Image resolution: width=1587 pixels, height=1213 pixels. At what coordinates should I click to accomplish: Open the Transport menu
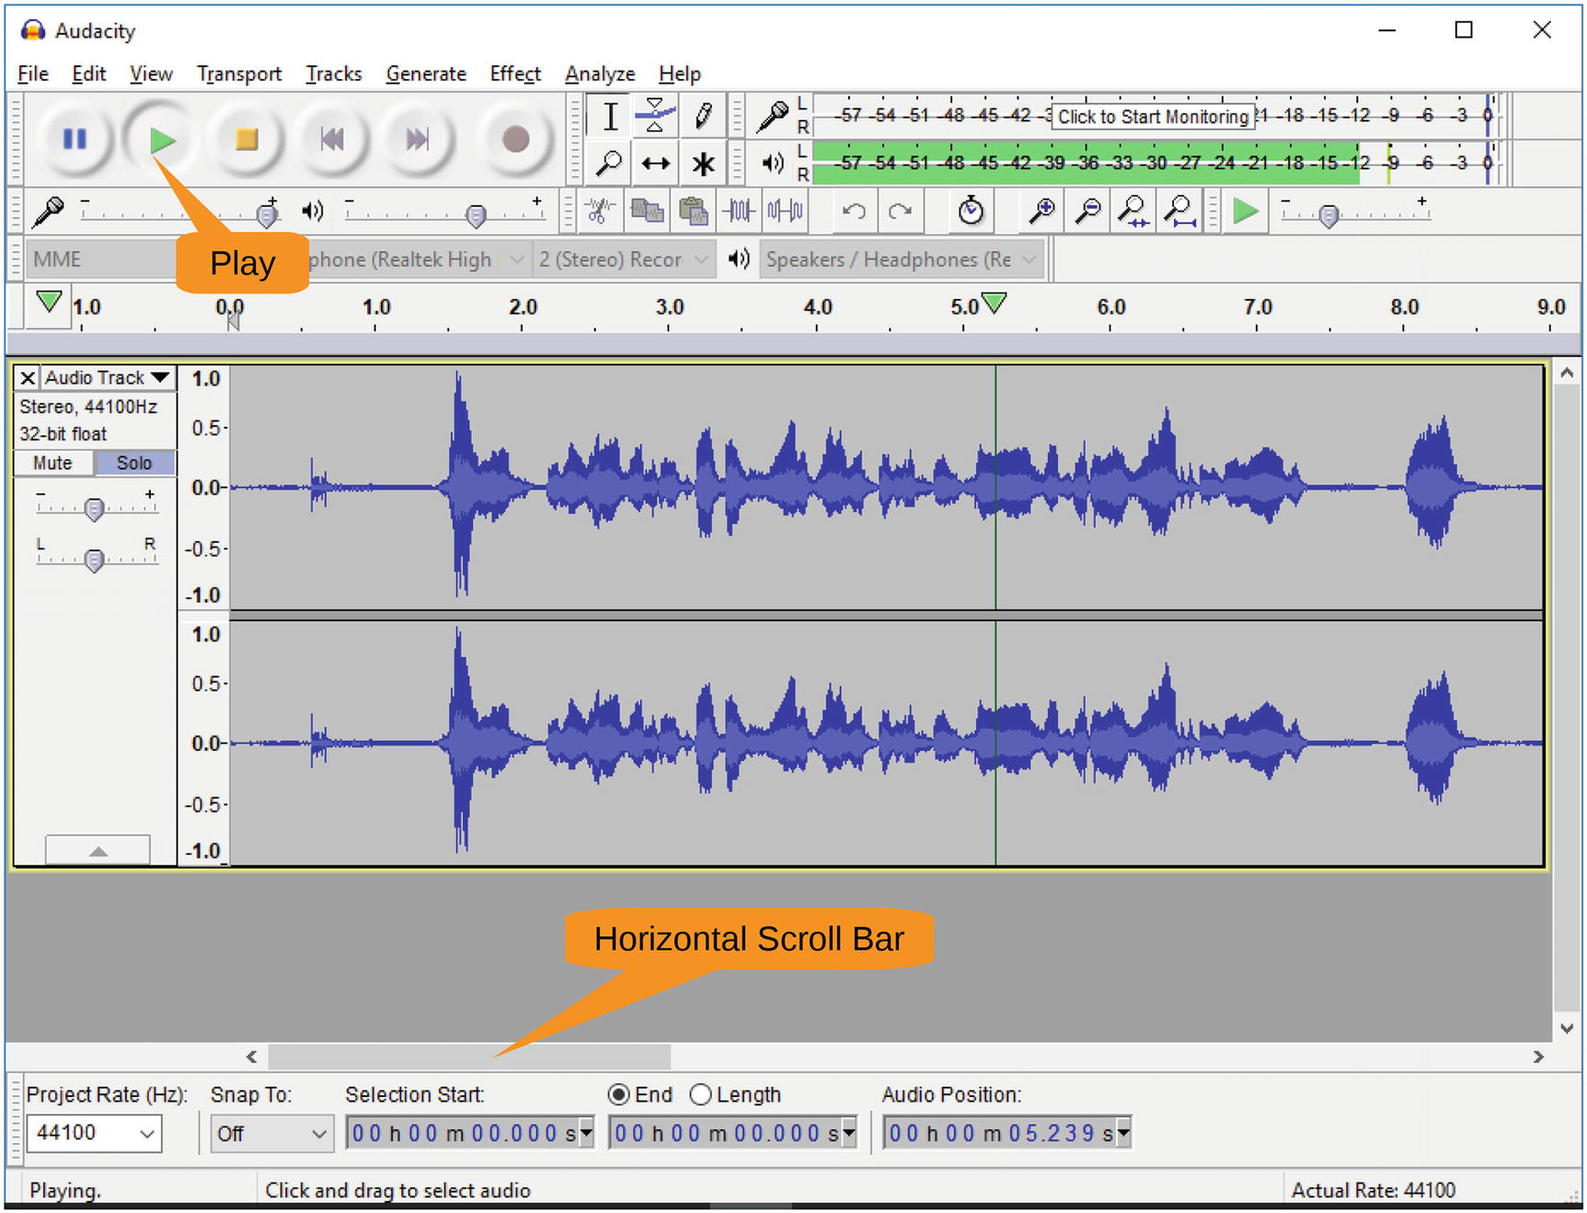point(239,74)
